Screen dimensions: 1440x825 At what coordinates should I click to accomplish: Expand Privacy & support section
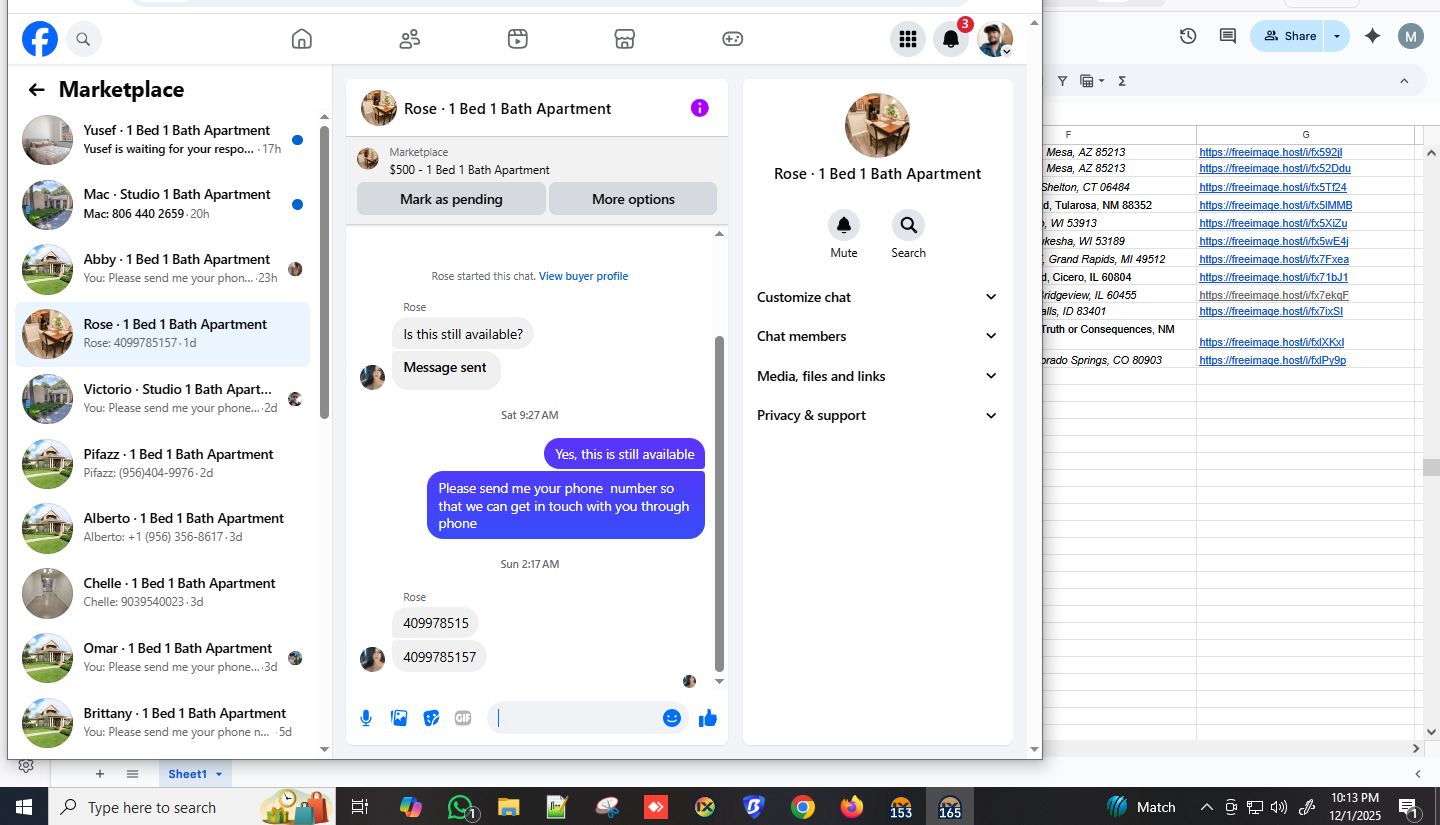point(877,415)
